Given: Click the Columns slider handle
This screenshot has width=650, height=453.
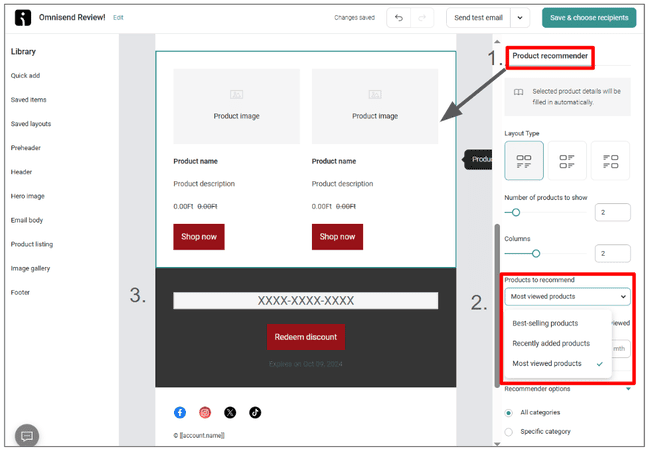Looking at the screenshot, I should pyautogui.click(x=536, y=253).
